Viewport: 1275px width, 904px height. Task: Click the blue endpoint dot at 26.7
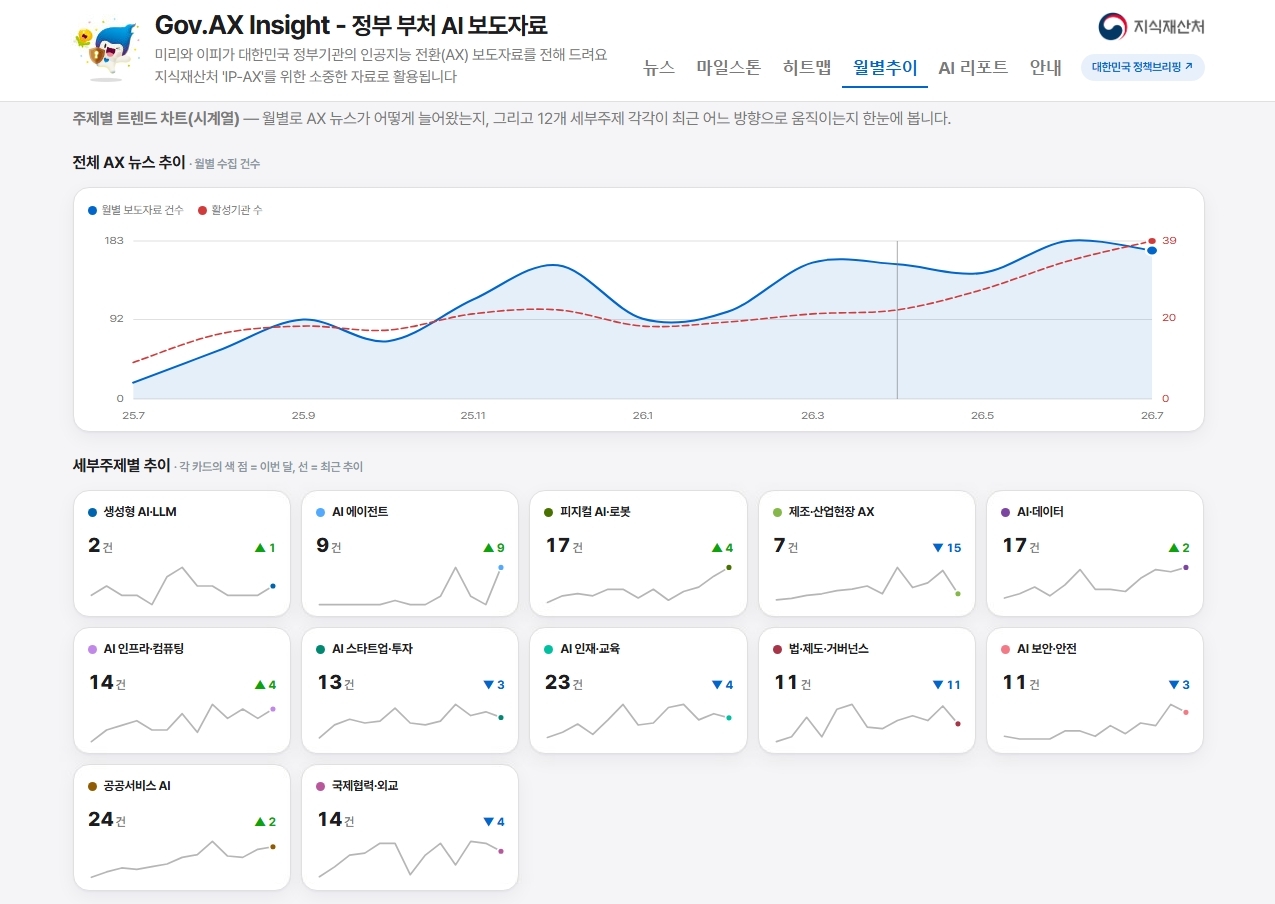pyautogui.click(x=1152, y=250)
